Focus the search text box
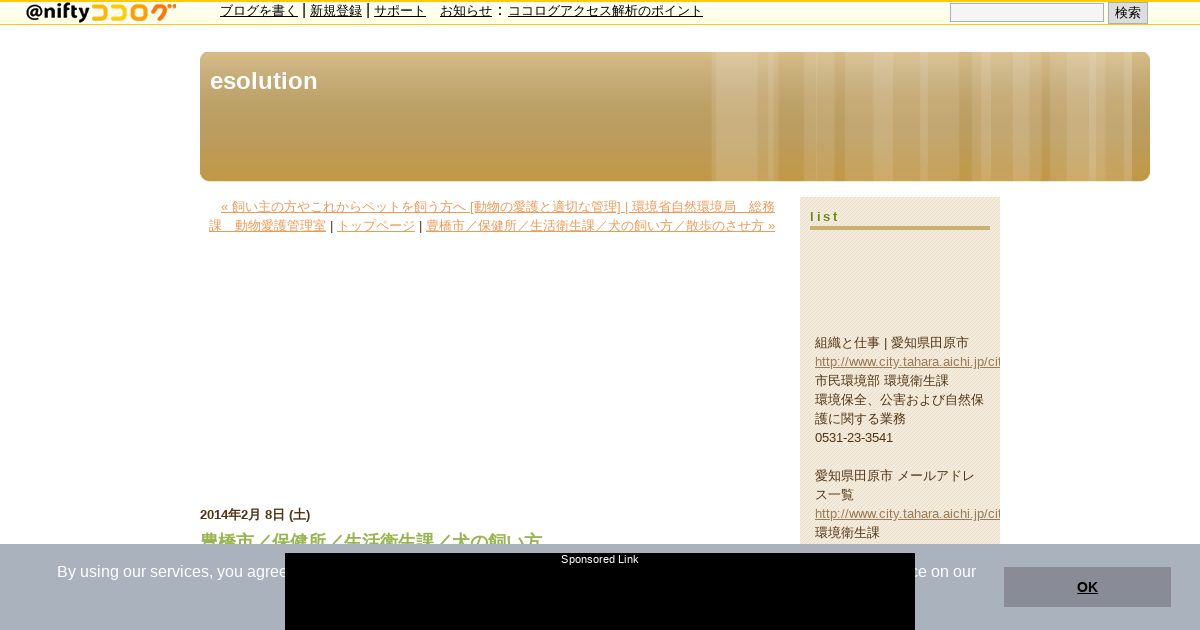The image size is (1200, 630). point(1027,13)
